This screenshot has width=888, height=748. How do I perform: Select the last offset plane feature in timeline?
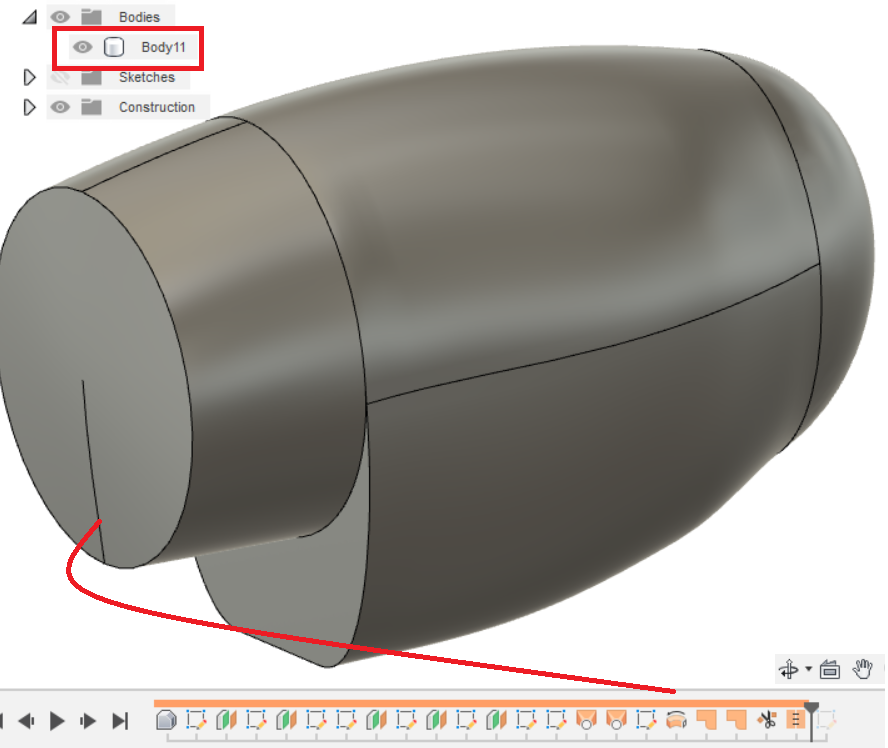(x=496, y=720)
